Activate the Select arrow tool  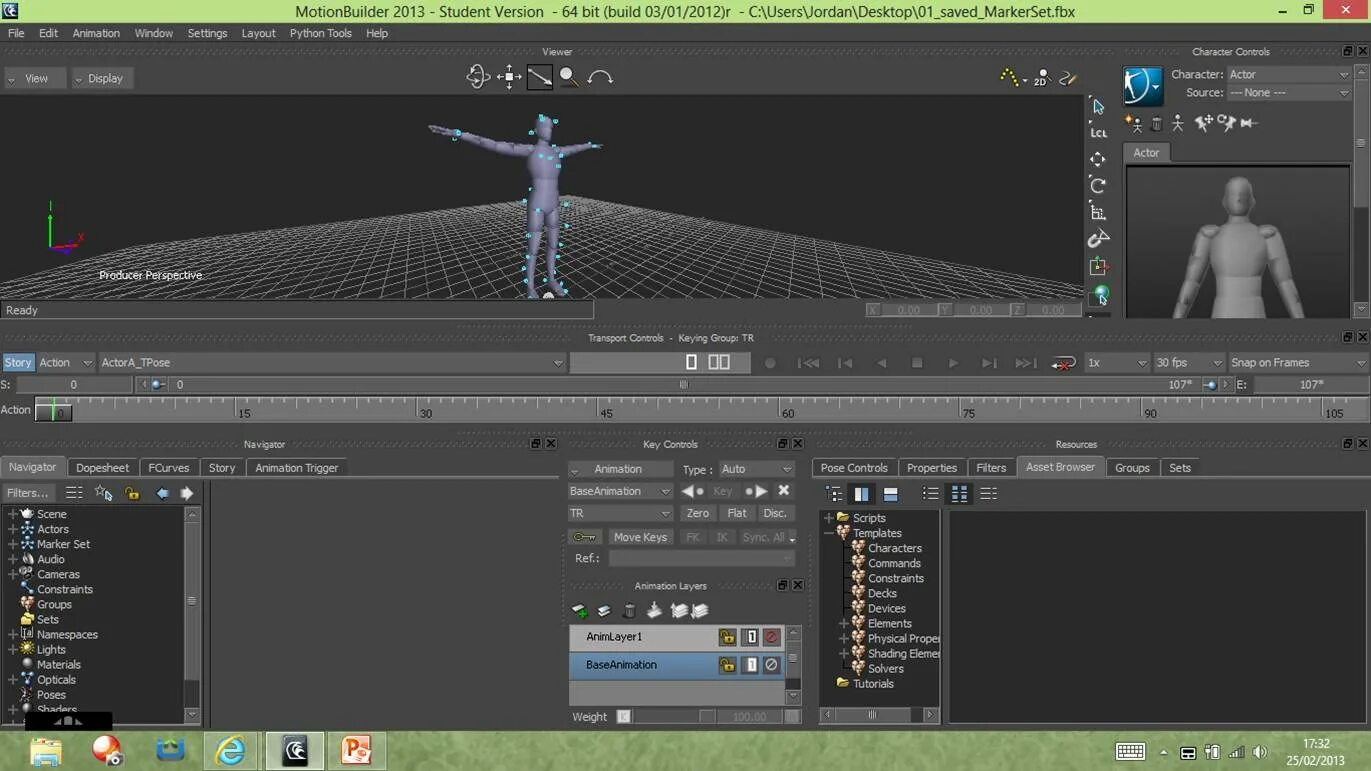(1098, 106)
